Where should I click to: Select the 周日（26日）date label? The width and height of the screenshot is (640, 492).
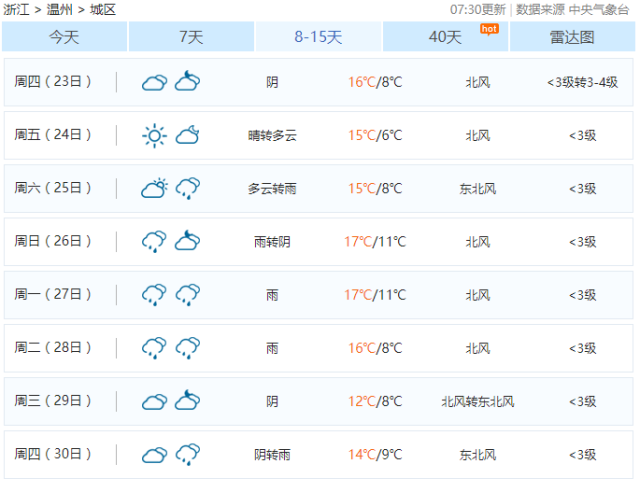pos(53,241)
